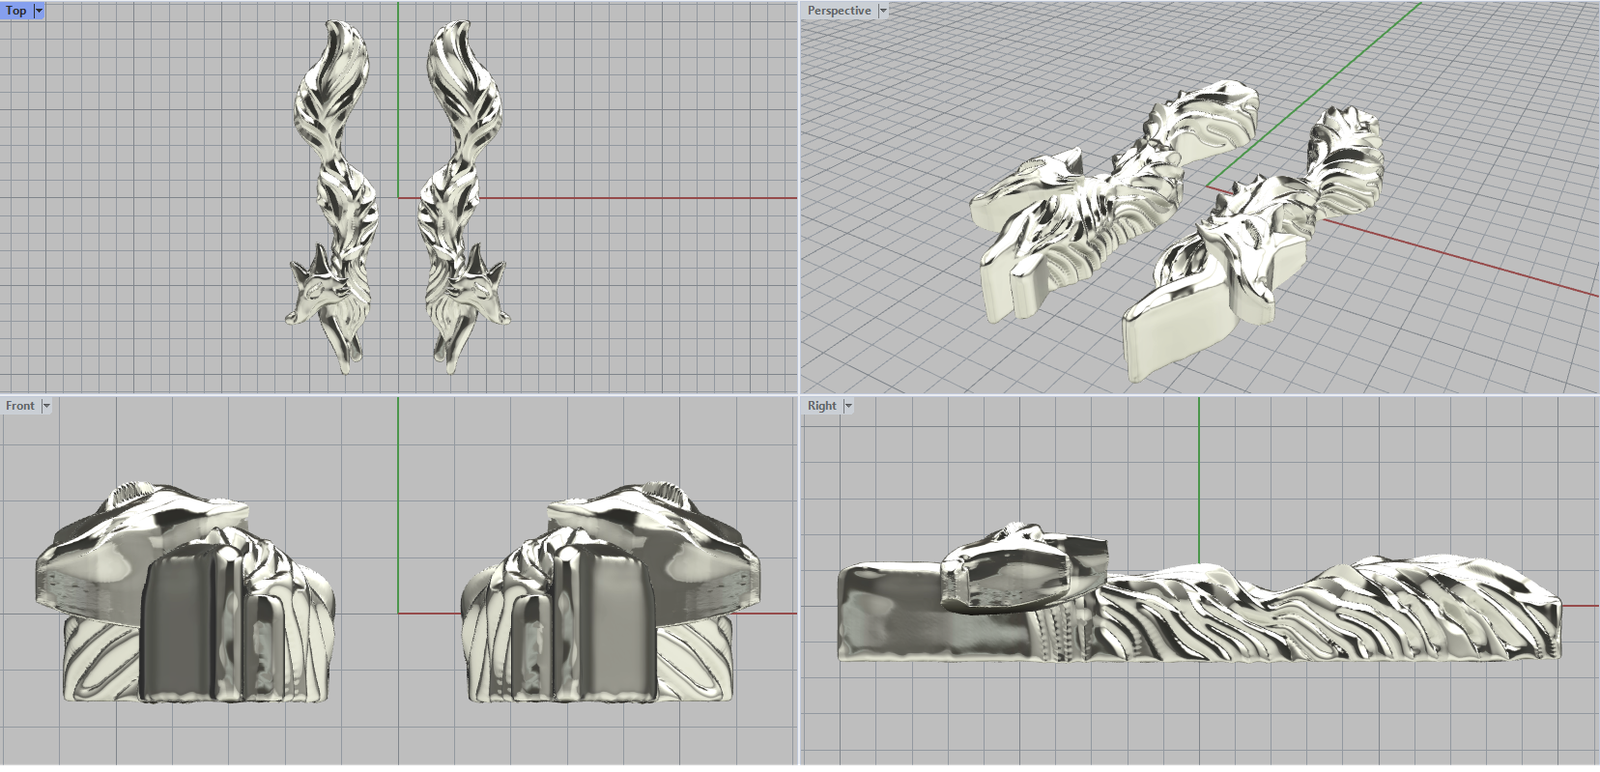This screenshot has height=772, width=1600.
Task: Select the right fox model in Top view
Action: pos(462,190)
